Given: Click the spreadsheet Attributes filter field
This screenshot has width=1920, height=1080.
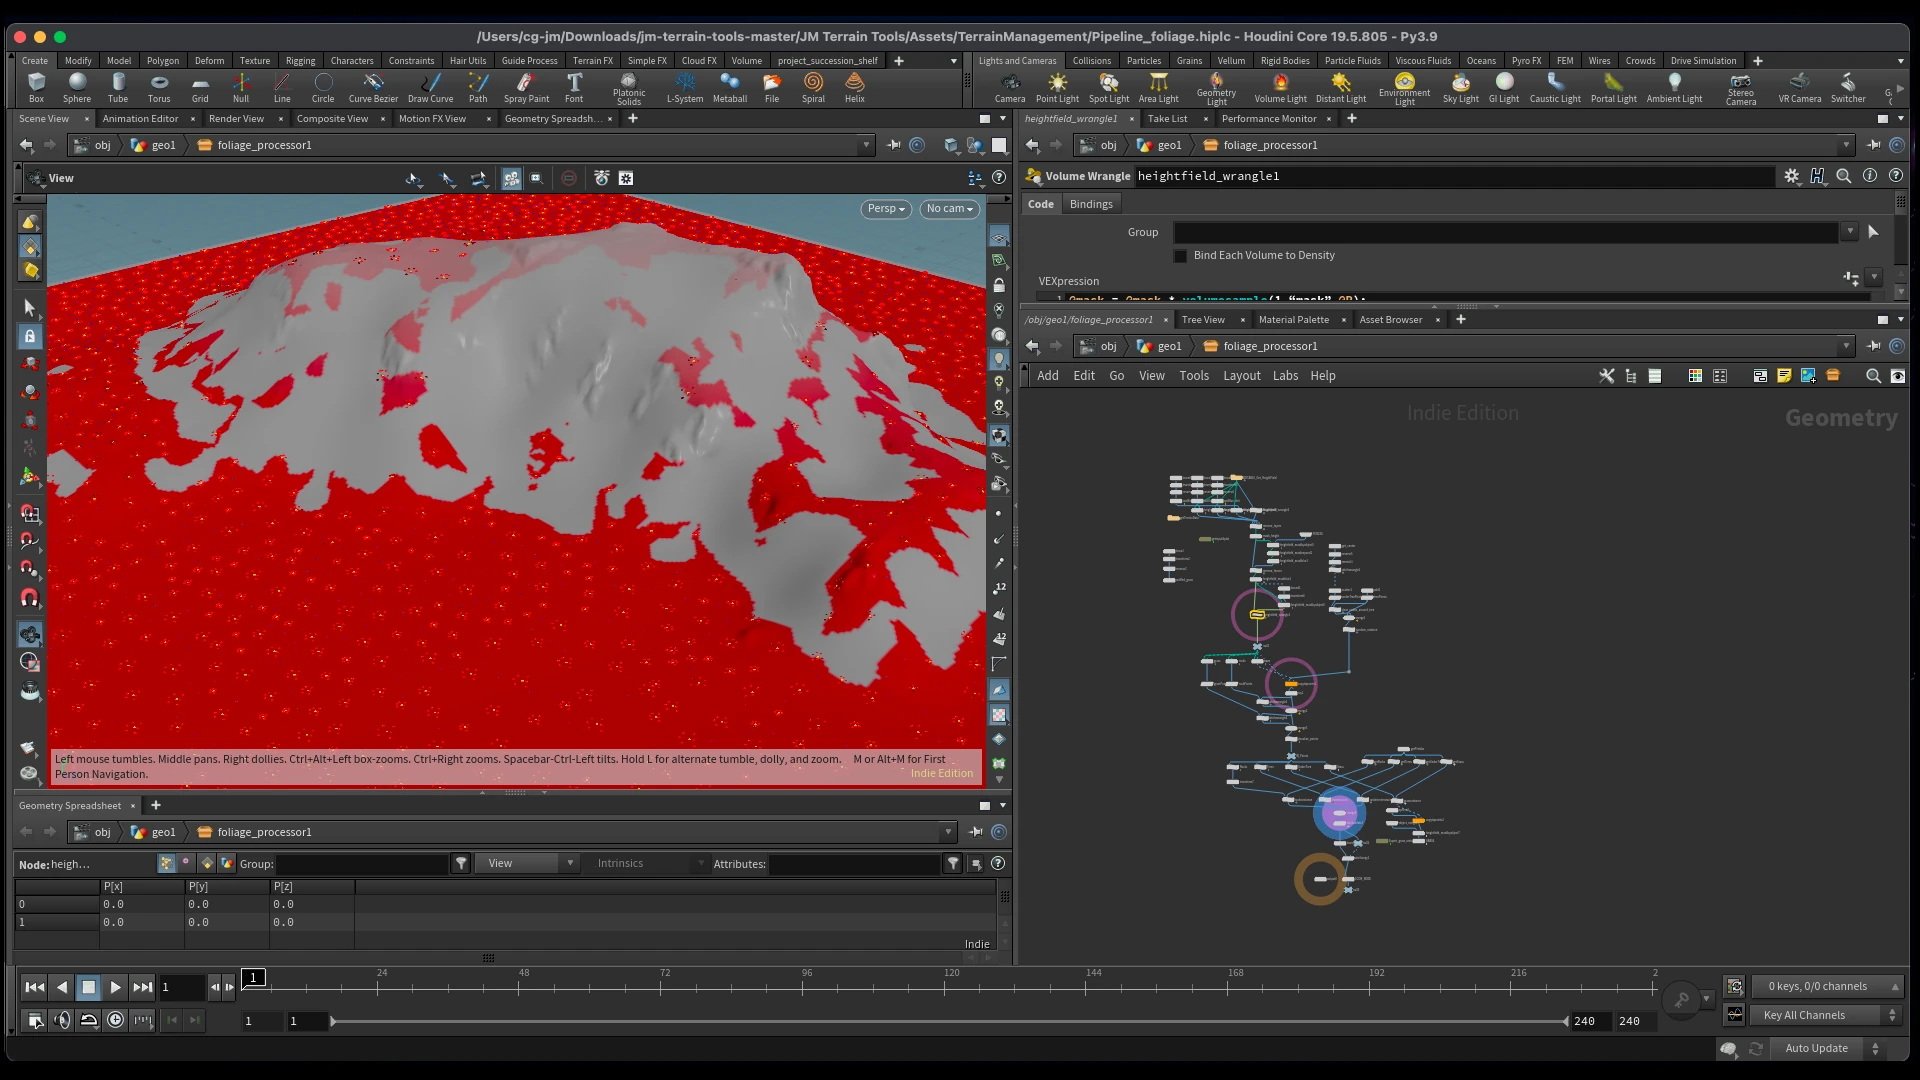Looking at the screenshot, I should (x=854, y=864).
